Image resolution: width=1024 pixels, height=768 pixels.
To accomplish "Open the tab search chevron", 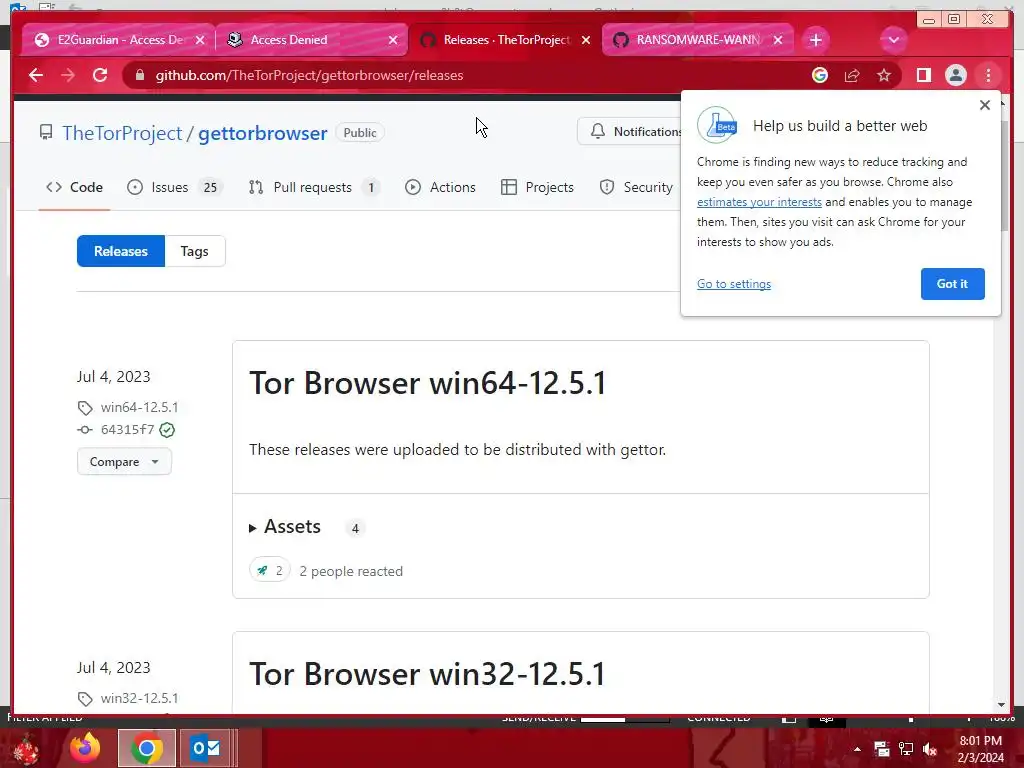I will pyautogui.click(x=893, y=40).
